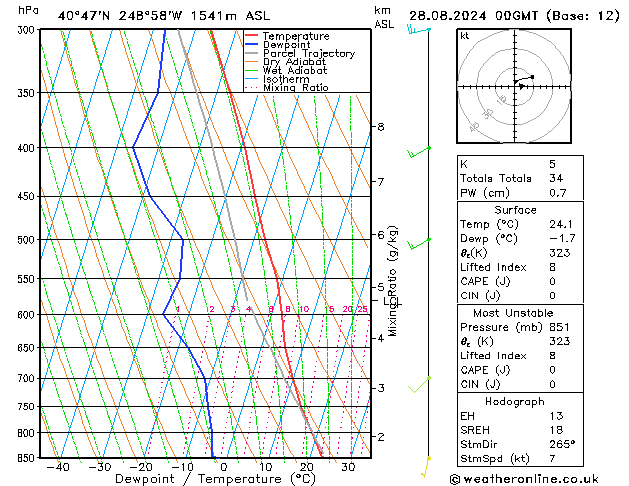
Task: Click the red Temperature legend line
Action: (252, 36)
